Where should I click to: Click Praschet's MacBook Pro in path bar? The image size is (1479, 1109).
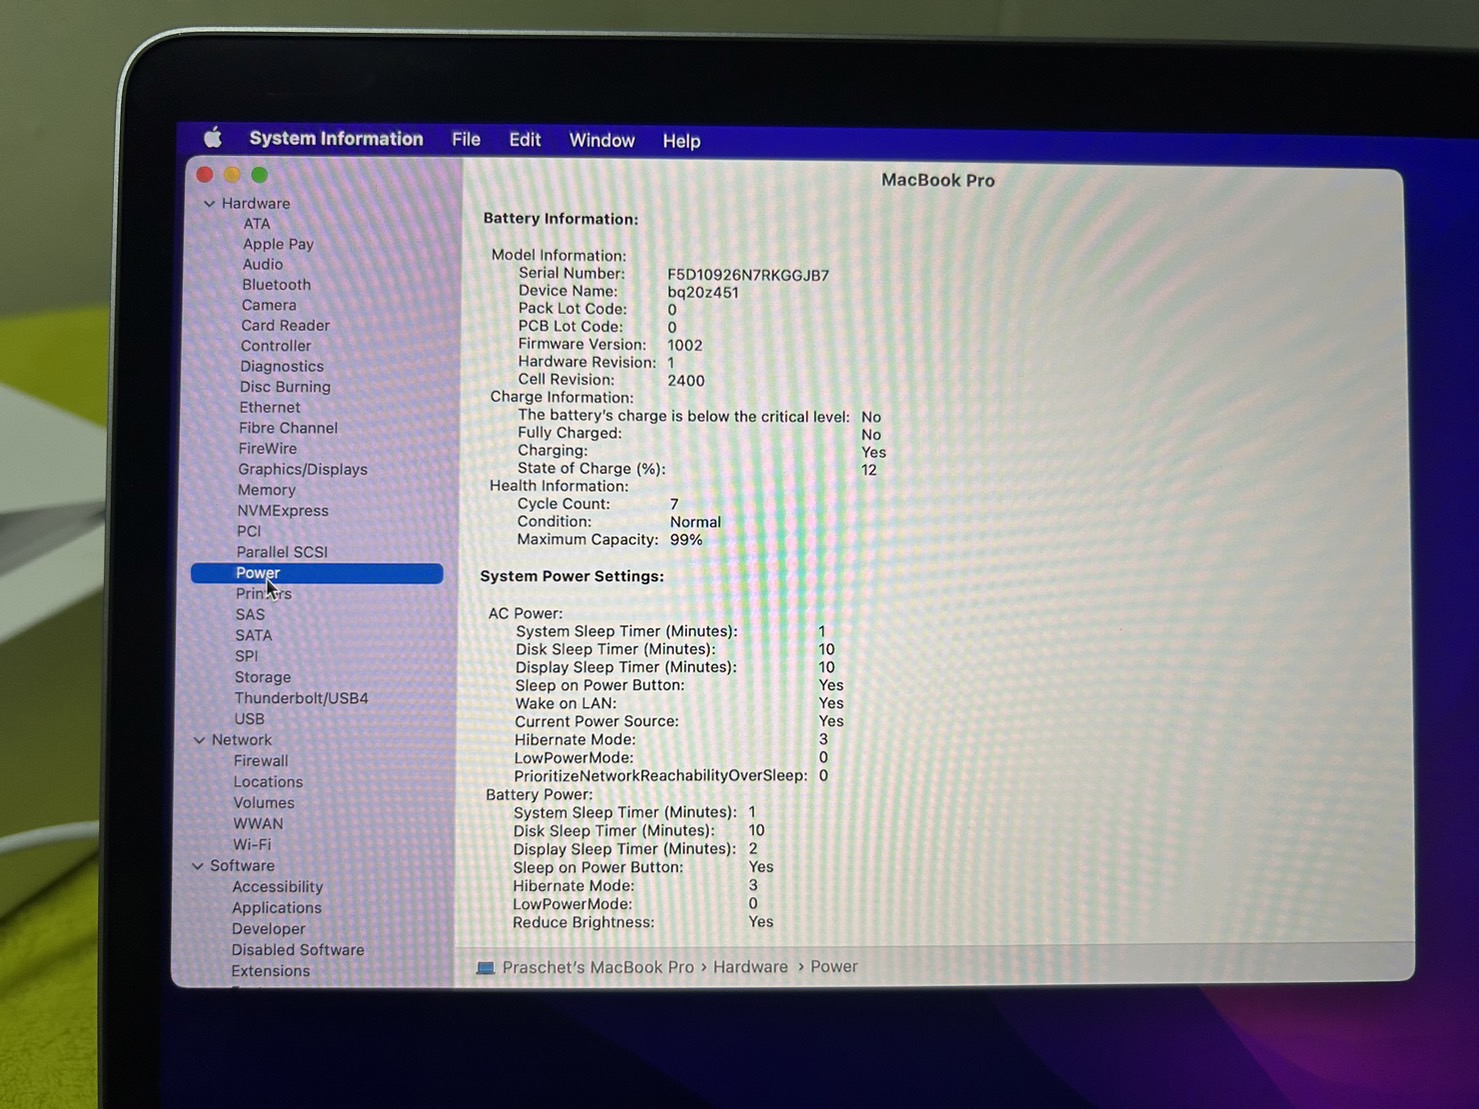click(597, 967)
